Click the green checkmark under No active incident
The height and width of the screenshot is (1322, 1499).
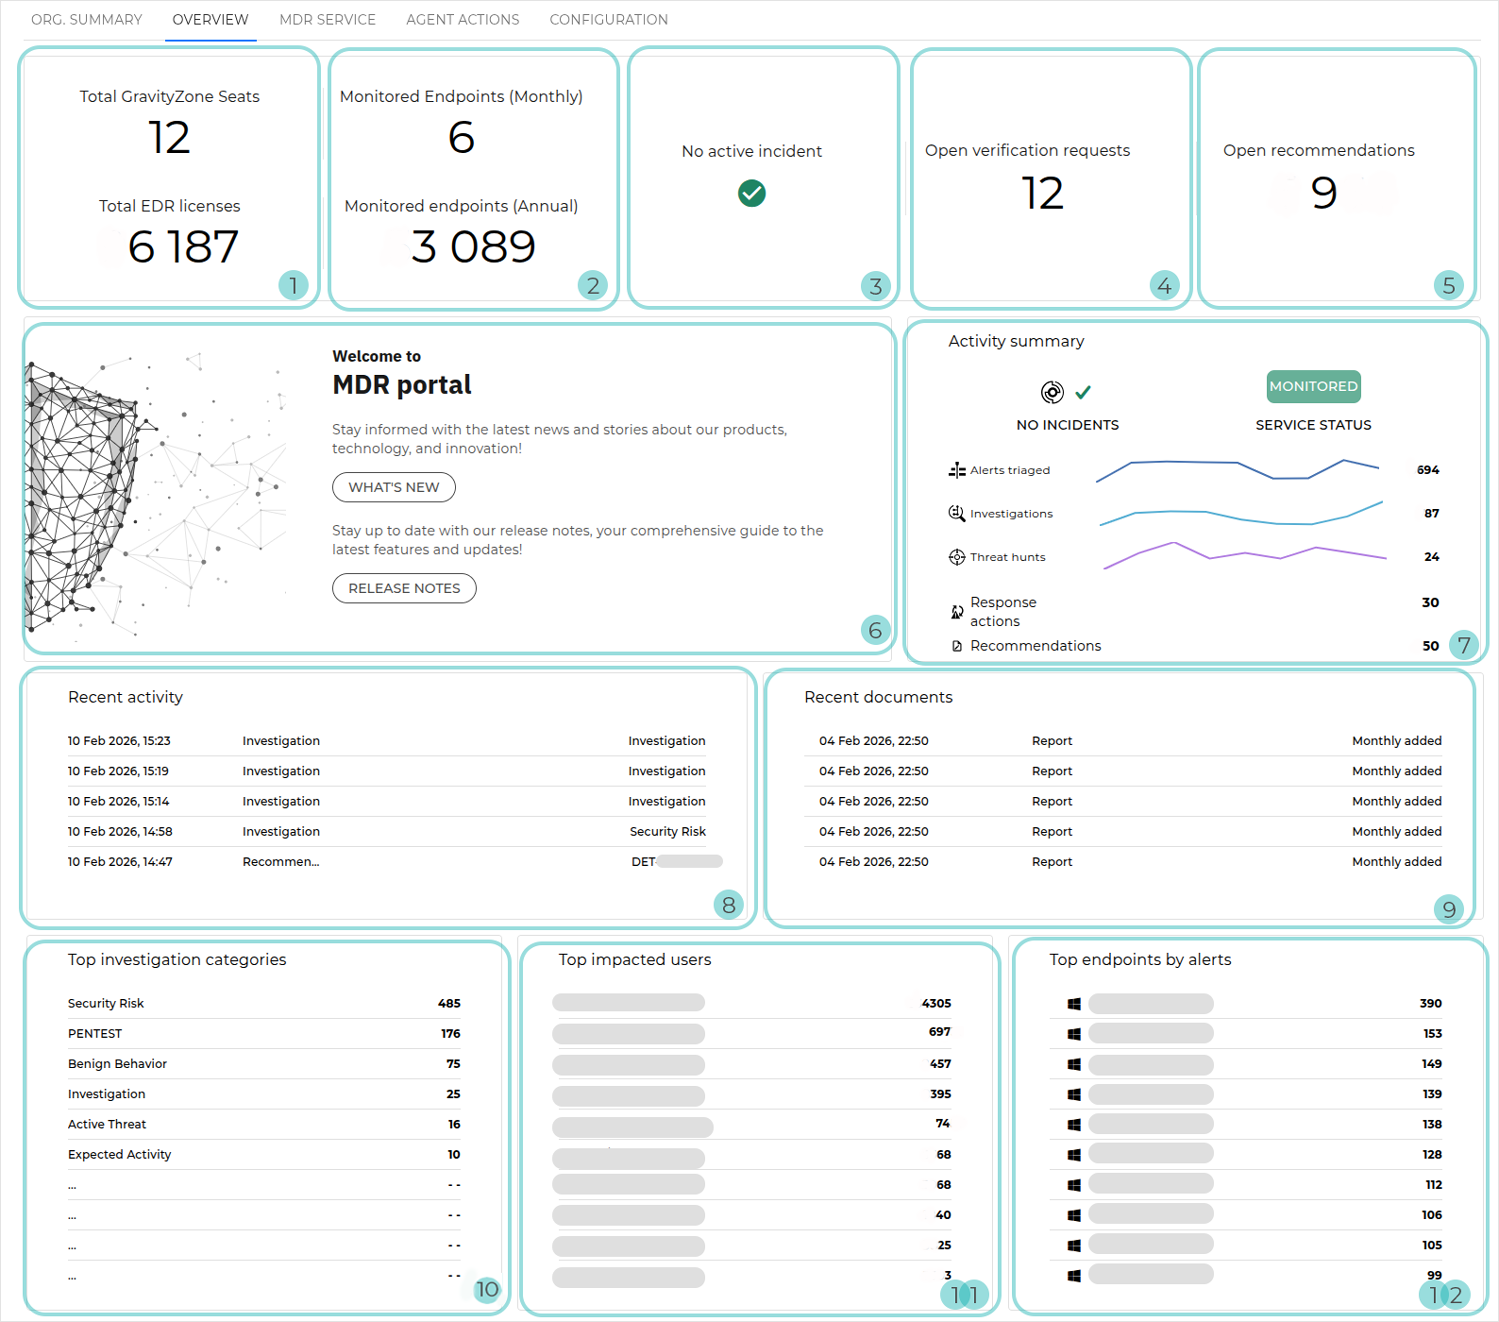pyautogui.click(x=751, y=193)
